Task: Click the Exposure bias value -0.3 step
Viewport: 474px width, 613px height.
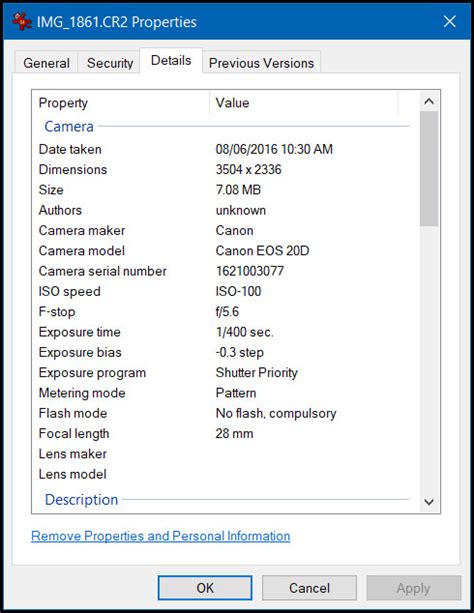Action: click(240, 352)
